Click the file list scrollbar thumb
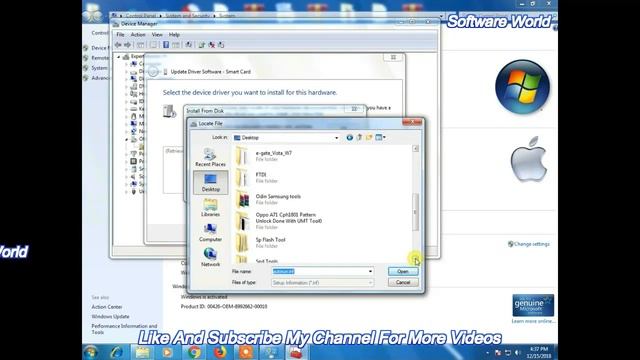This screenshot has height=360, width=640. coord(416,212)
